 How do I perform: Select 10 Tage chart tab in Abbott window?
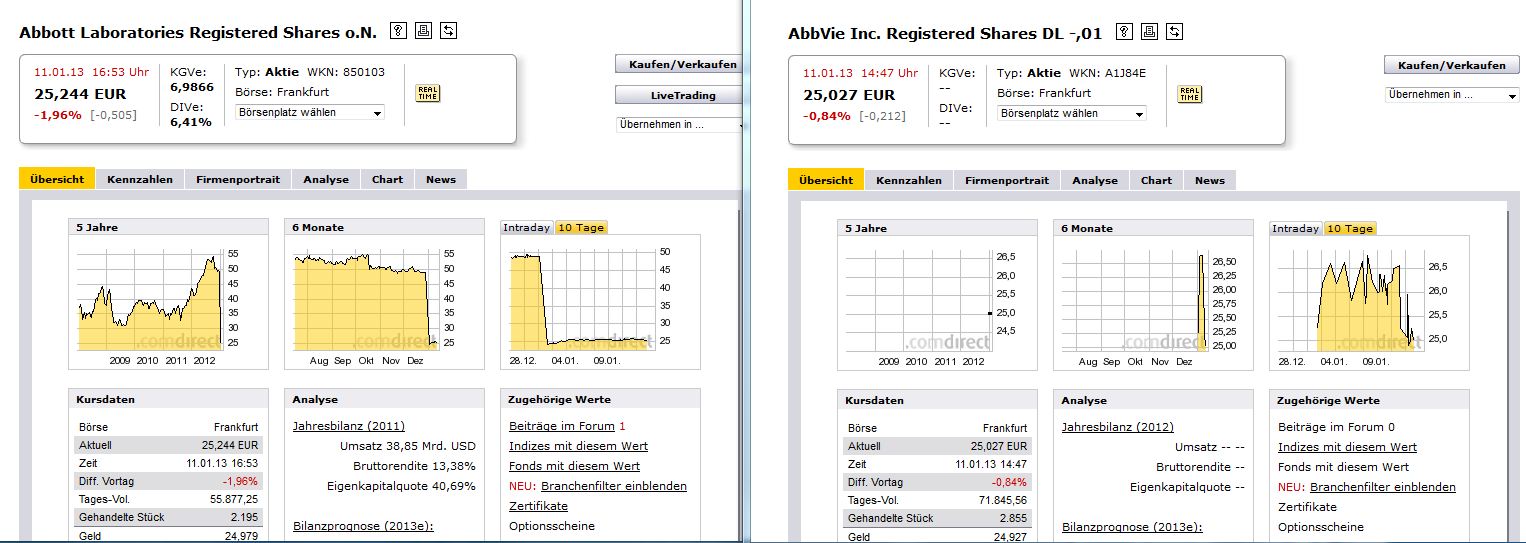581,227
